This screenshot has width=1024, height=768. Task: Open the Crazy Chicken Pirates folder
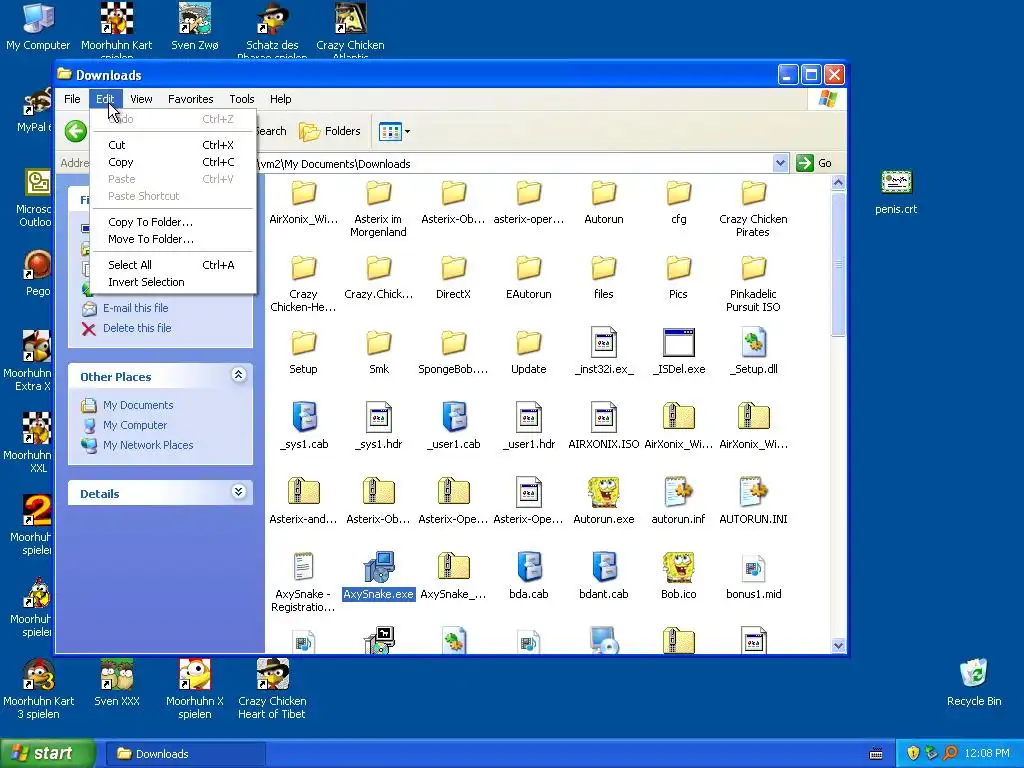tap(753, 209)
